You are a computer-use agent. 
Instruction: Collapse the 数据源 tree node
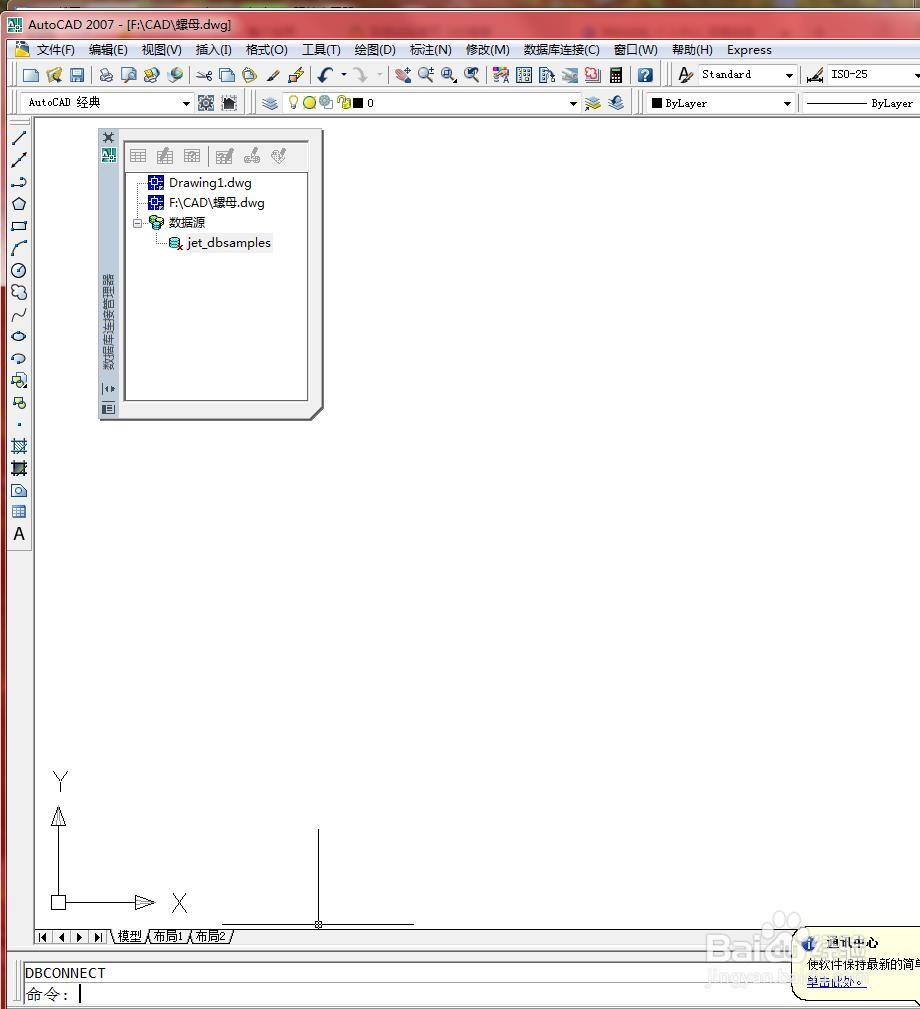click(137, 223)
